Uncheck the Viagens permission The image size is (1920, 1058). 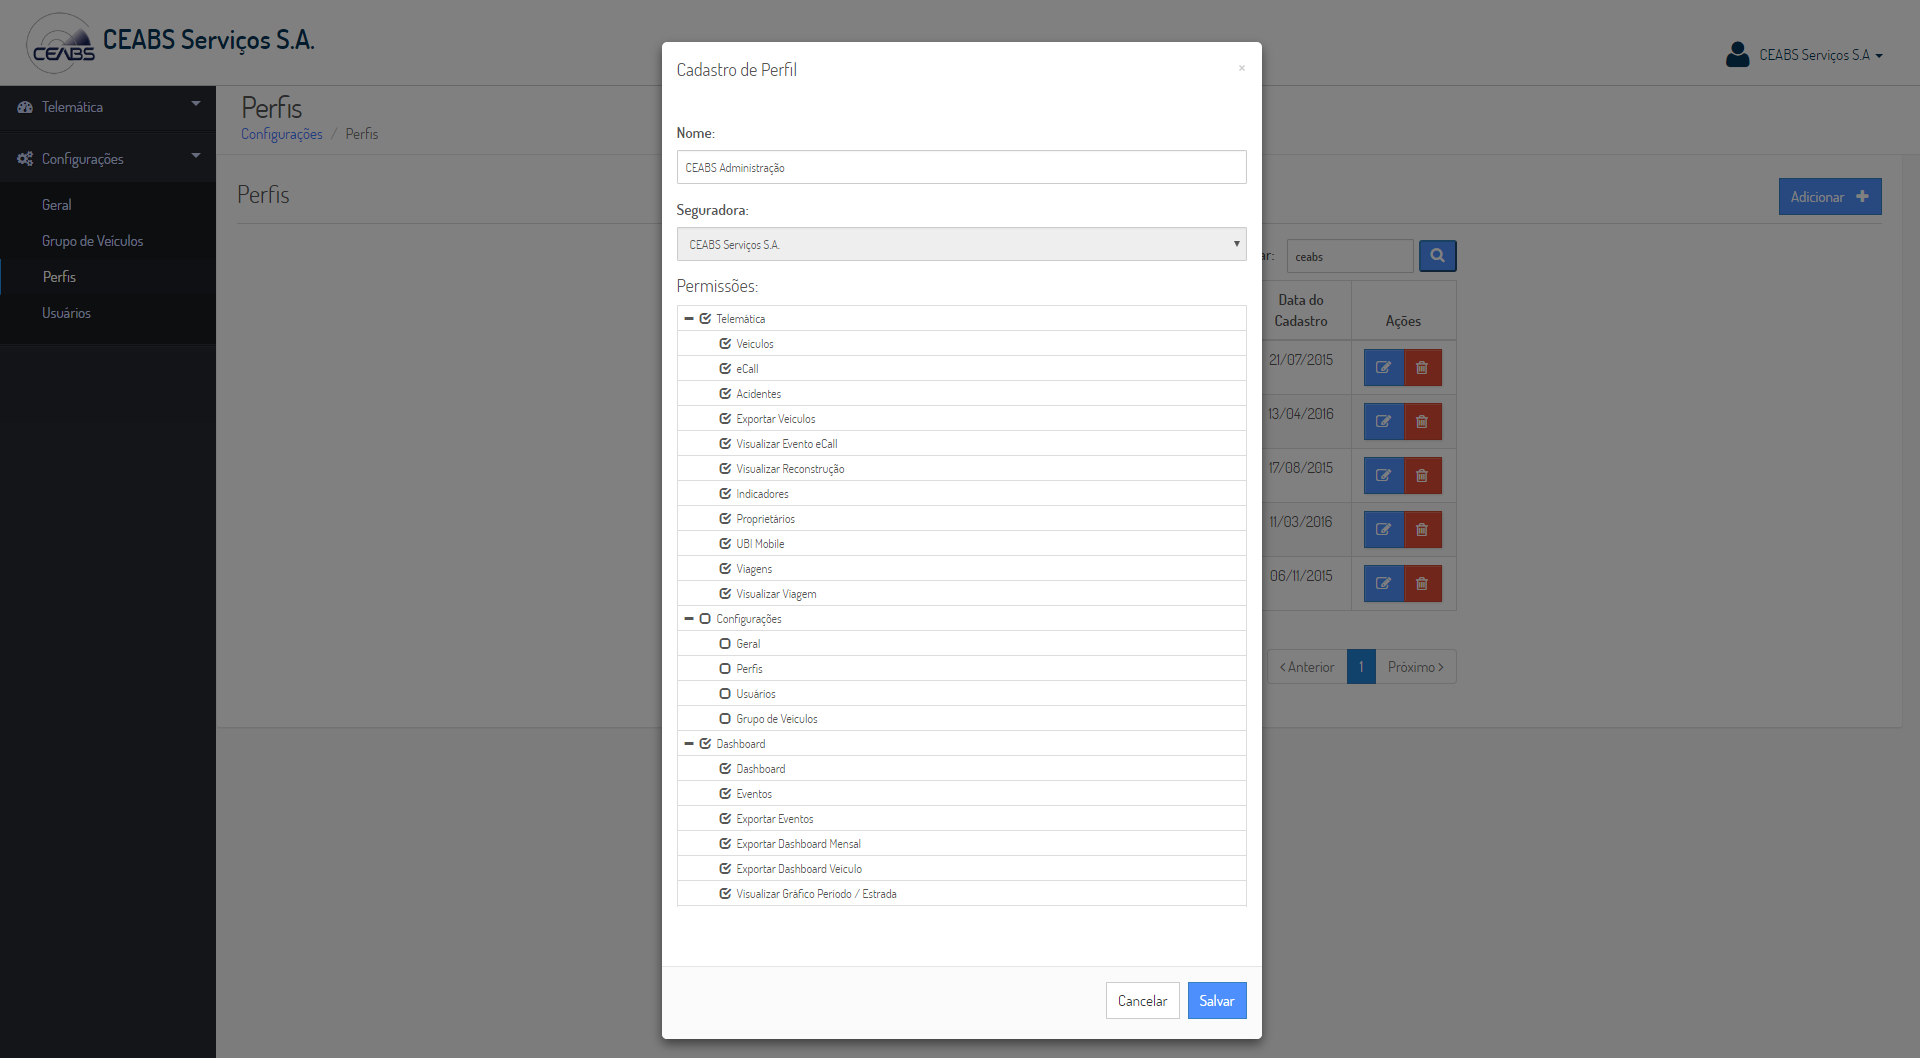pos(725,568)
